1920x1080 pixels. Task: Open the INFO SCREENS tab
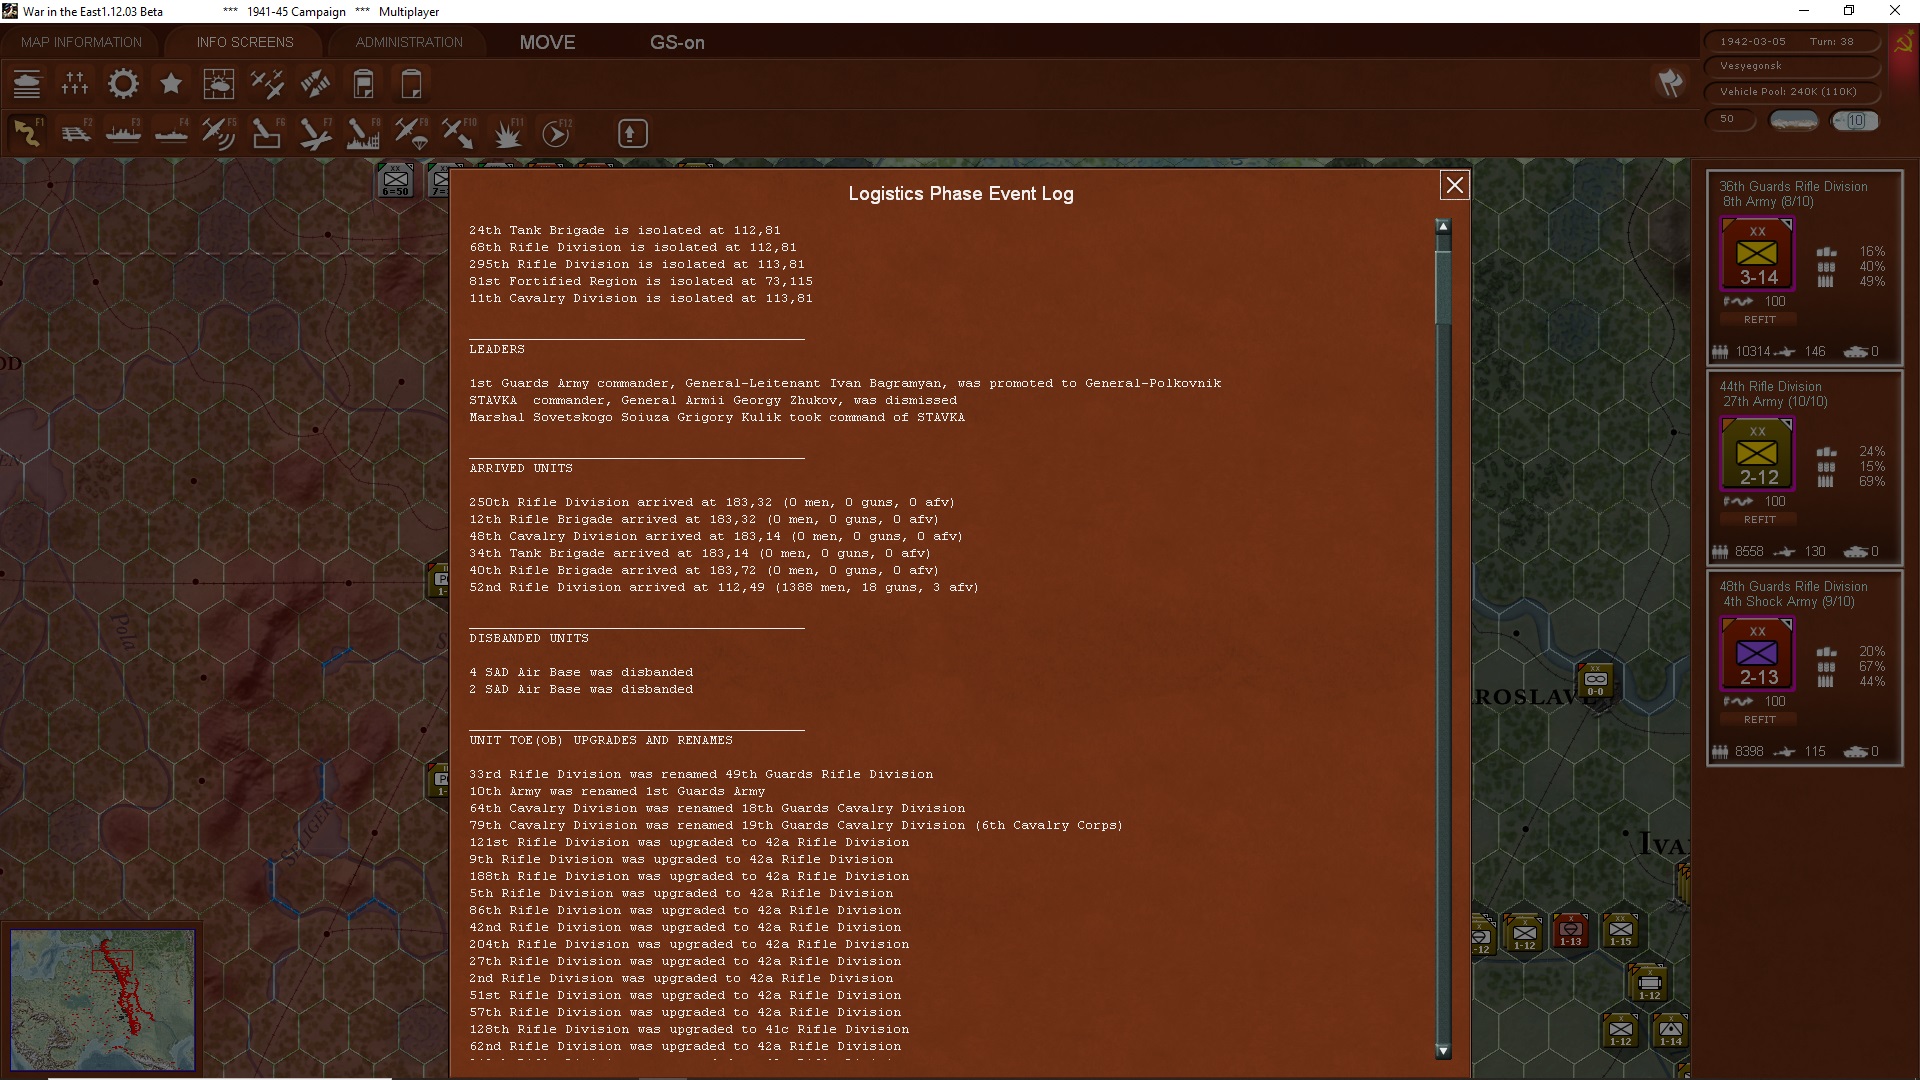[x=245, y=42]
